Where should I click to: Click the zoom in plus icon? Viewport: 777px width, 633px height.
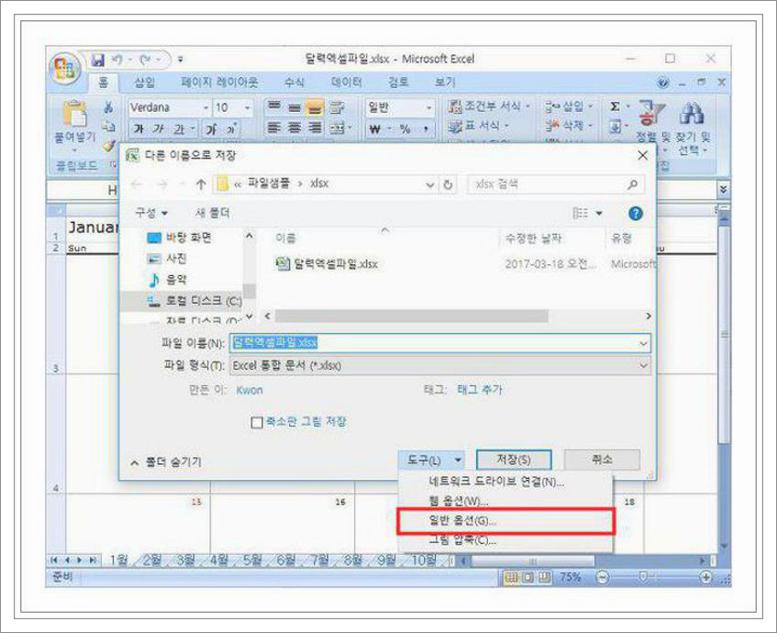(706, 577)
